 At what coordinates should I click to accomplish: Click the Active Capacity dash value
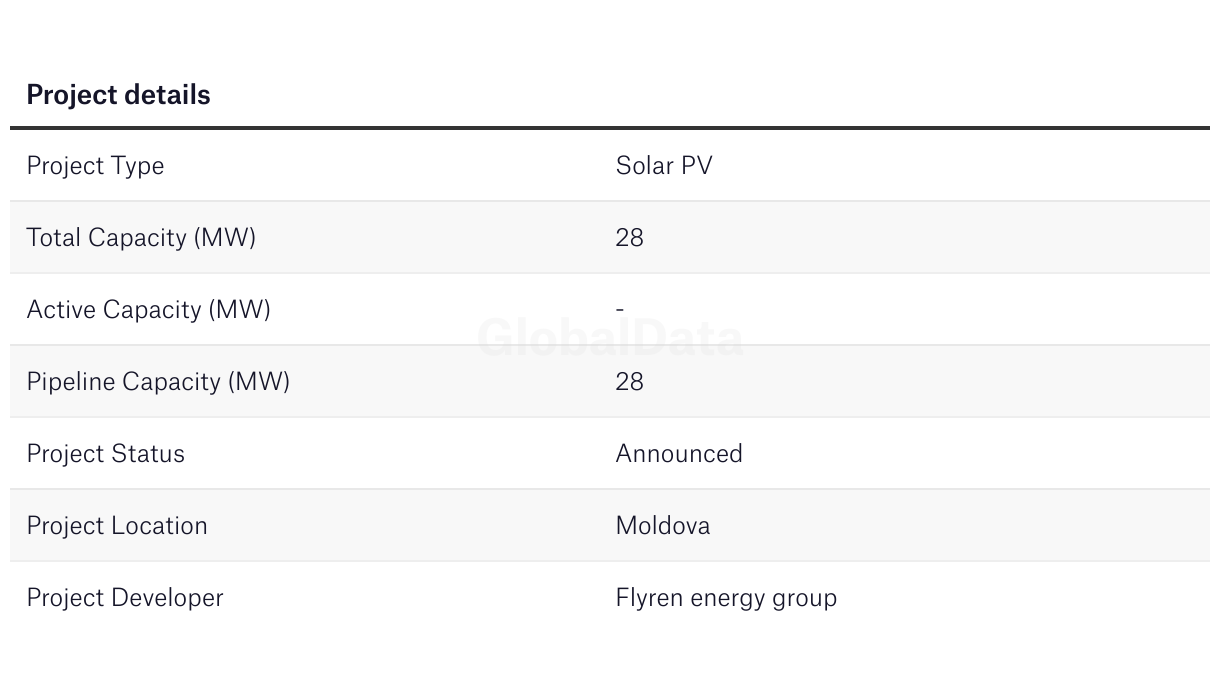pos(620,310)
